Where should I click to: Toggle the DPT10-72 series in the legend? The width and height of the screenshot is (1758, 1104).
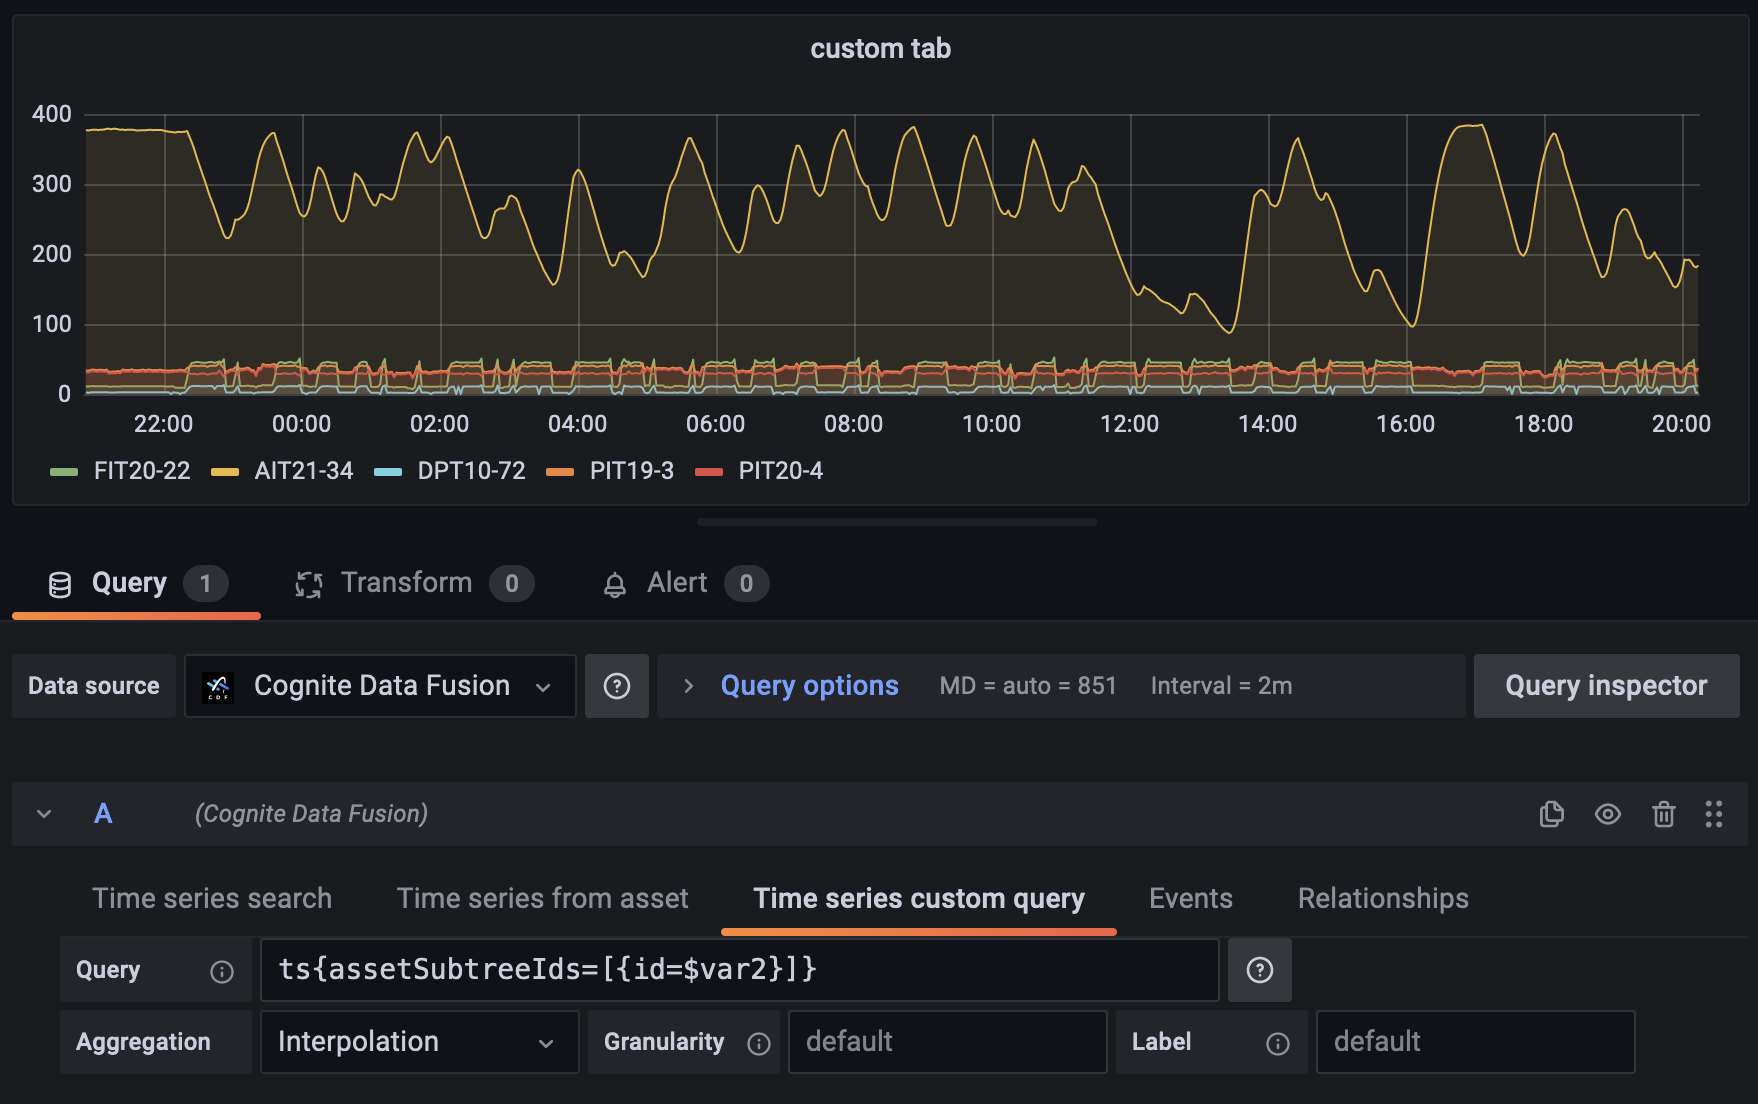point(471,470)
